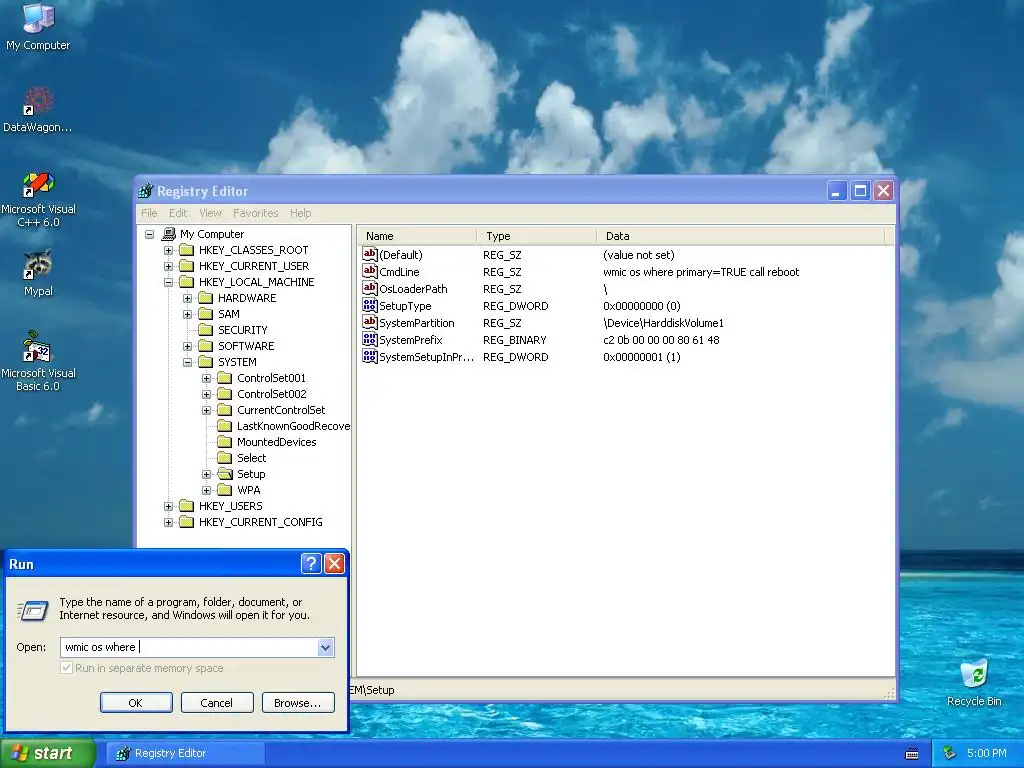Click the data '\Device\HarddiskVolume1'
Screen dimensions: 1024x768
pyautogui.click(x=663, y=323)
